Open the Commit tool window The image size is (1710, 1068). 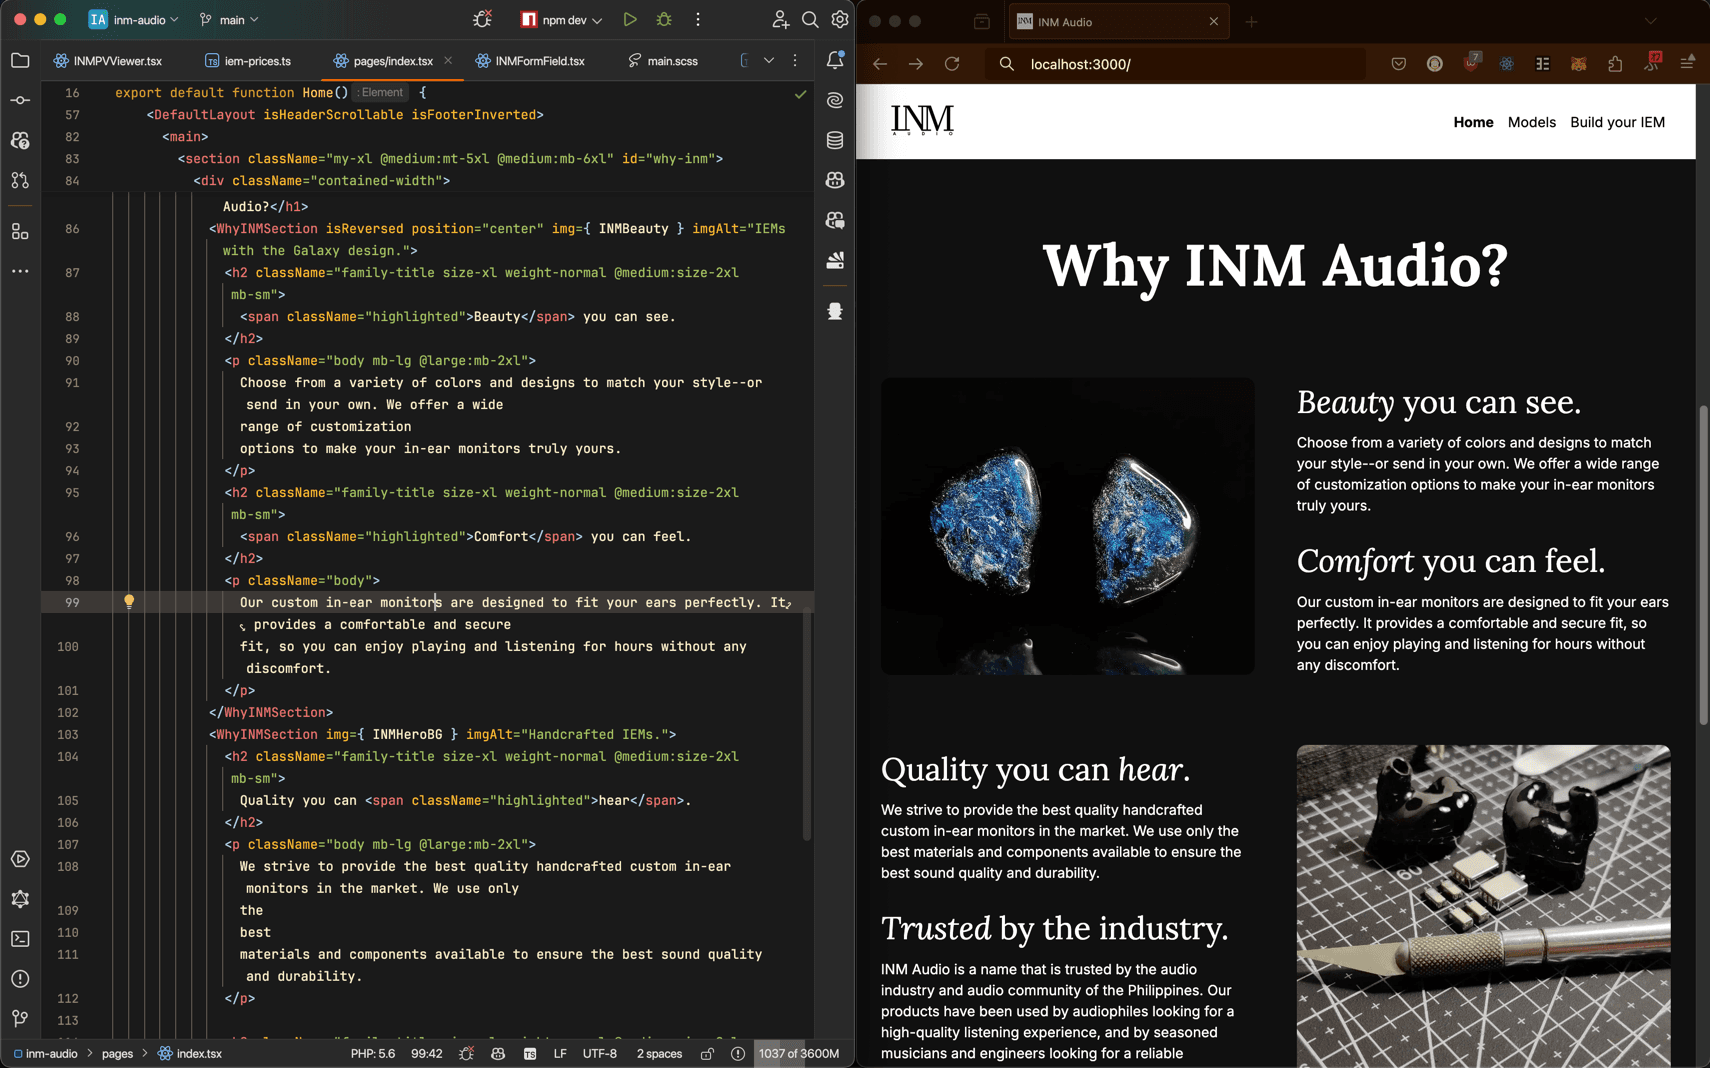click(x=20, y=99)
